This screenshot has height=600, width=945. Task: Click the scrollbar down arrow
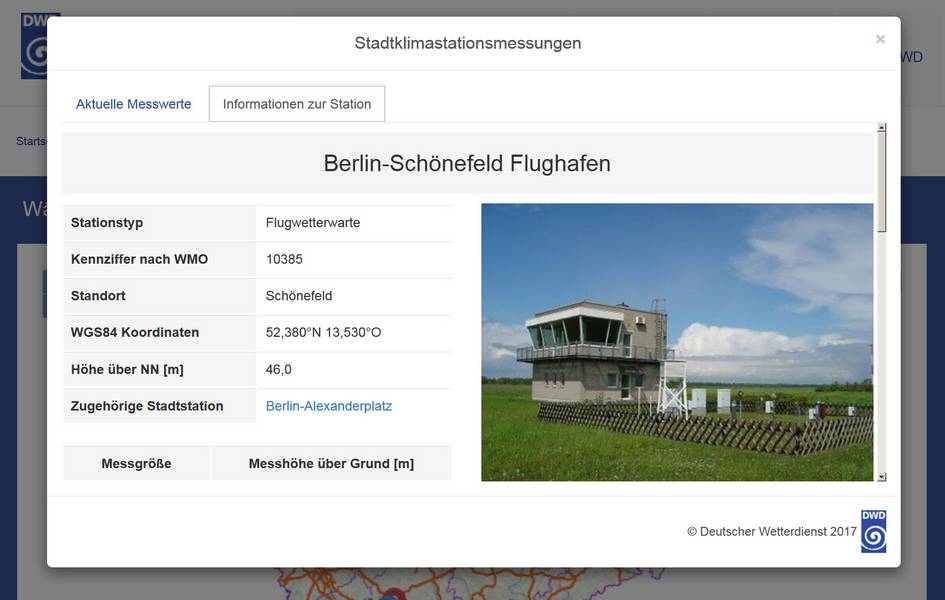point(882,477)
